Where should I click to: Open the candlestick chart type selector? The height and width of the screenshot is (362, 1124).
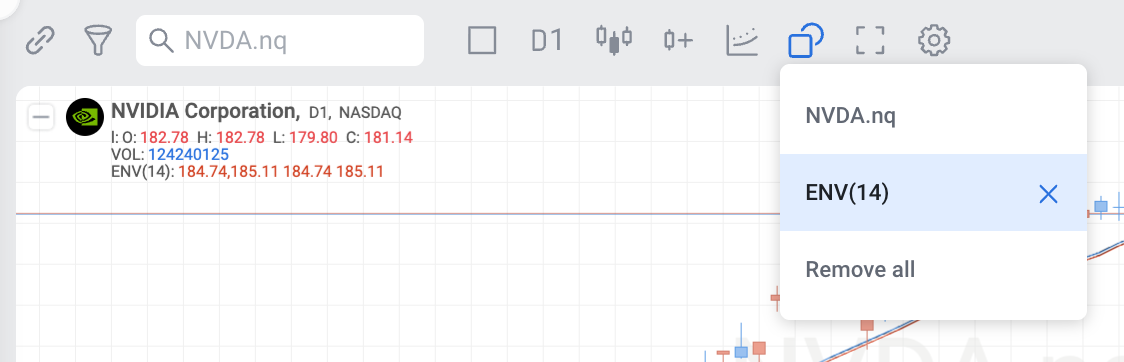[614, 40]
